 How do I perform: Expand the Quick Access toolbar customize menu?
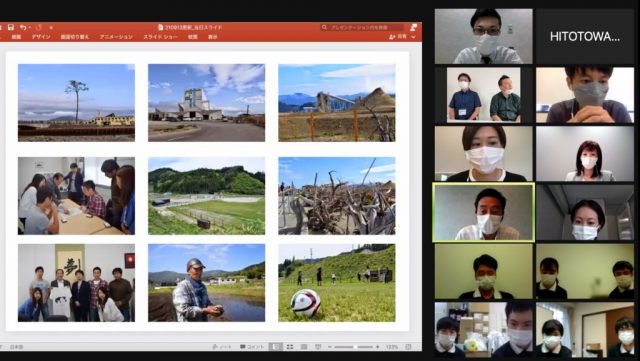coord(51,28)
